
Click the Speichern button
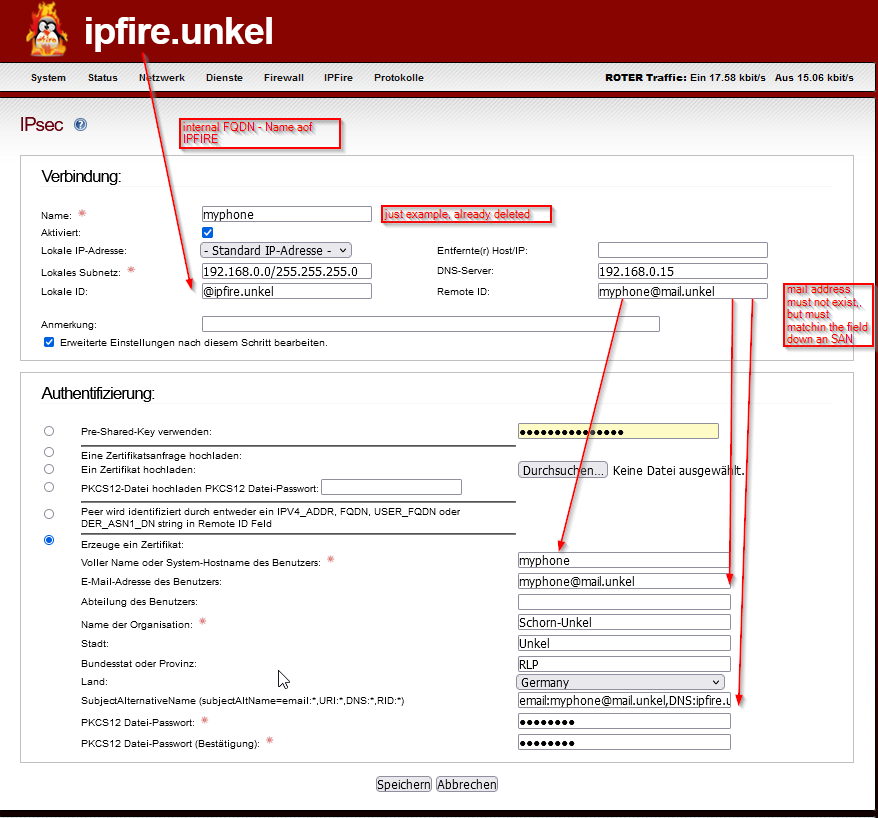[404, 784]
